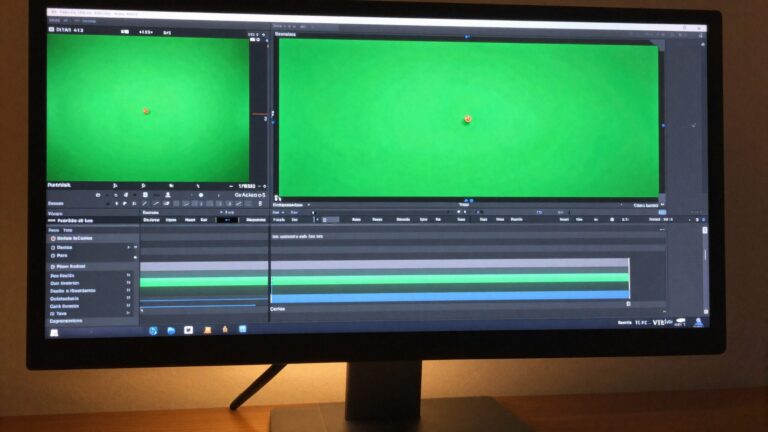Toggle the red circle on the first track header

pos(53,239)
